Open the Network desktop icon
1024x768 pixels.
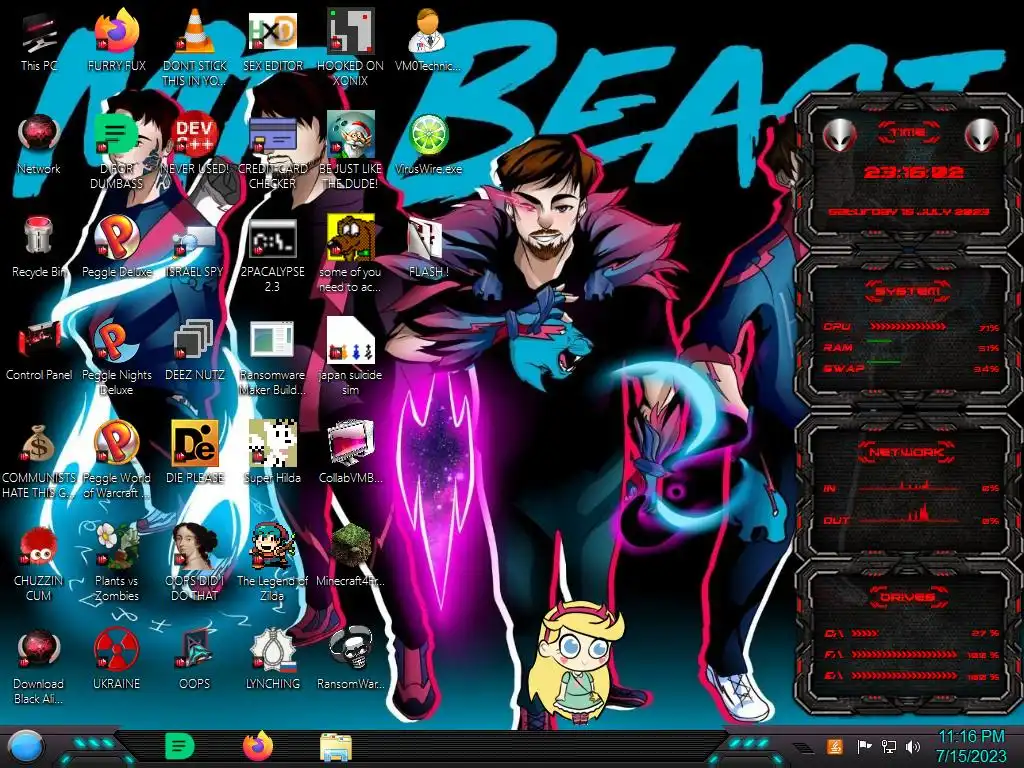tap(39, 142)
